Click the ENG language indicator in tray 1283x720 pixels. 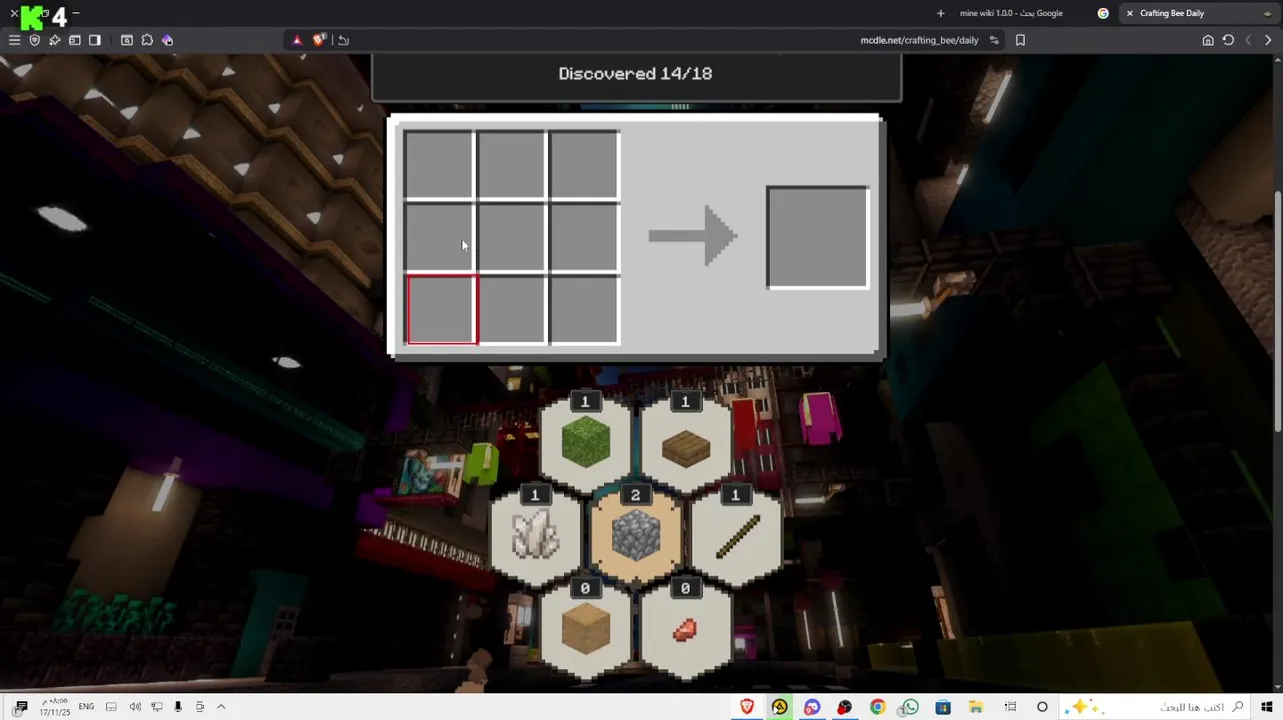[x=86, y=707]
